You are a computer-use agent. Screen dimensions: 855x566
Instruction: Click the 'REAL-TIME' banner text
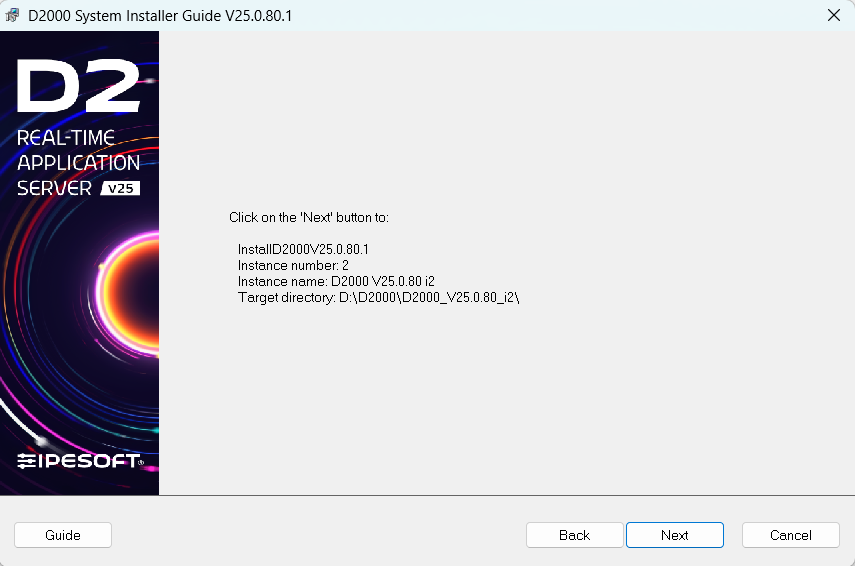[66, 138]
